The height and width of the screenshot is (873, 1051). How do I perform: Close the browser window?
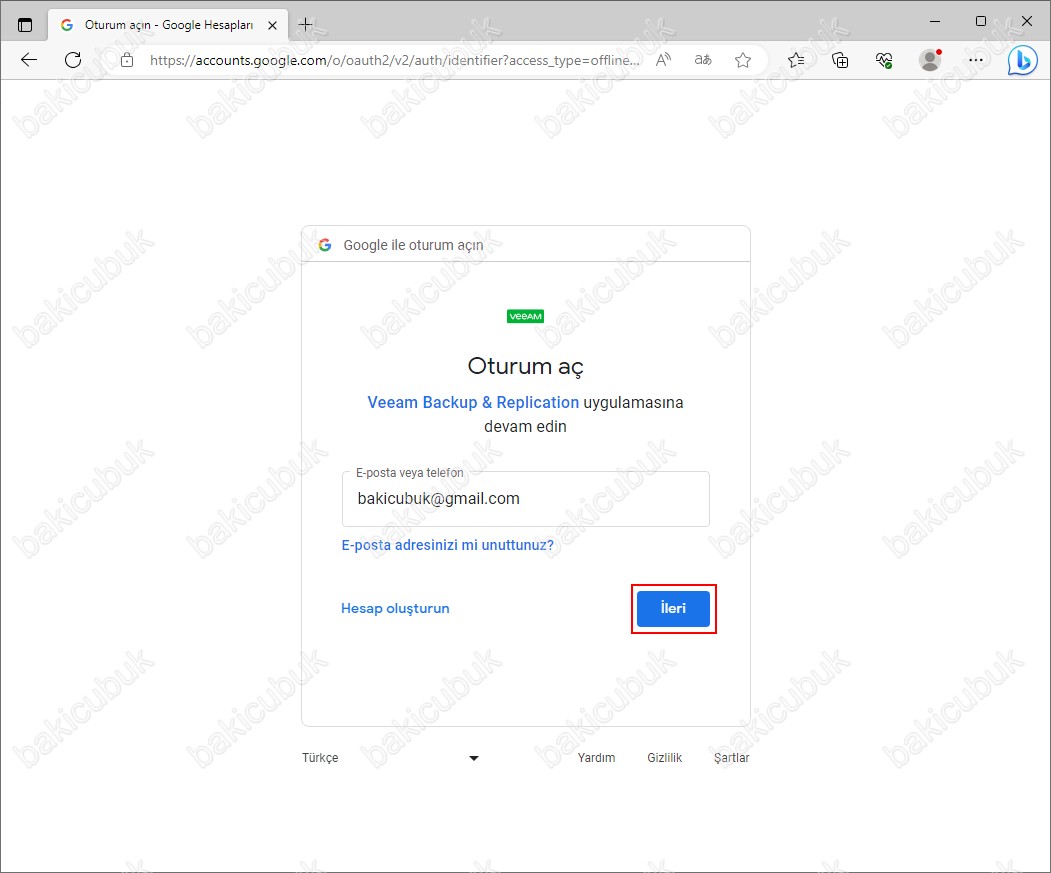[x=1026, y=21]
